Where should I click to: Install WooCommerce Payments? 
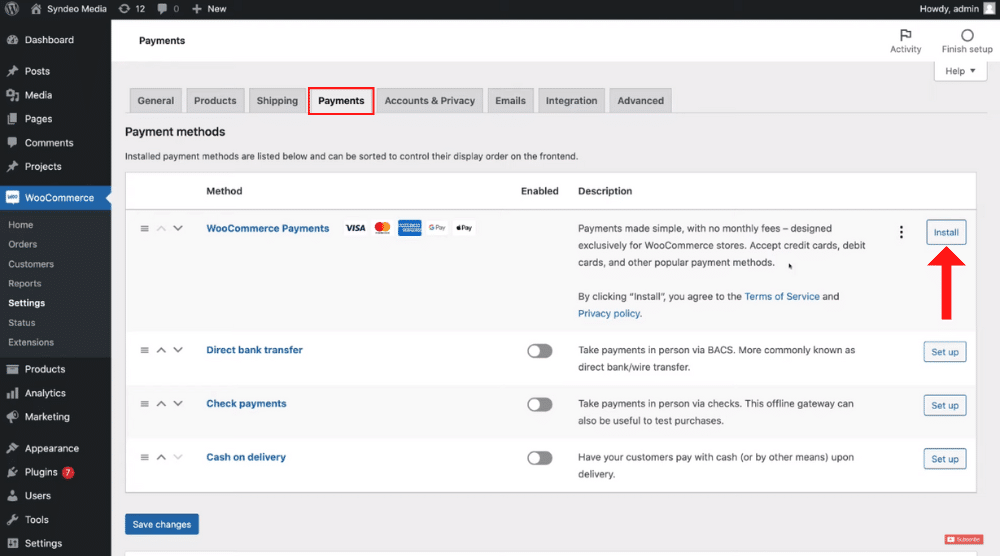[x=946, y=232]
